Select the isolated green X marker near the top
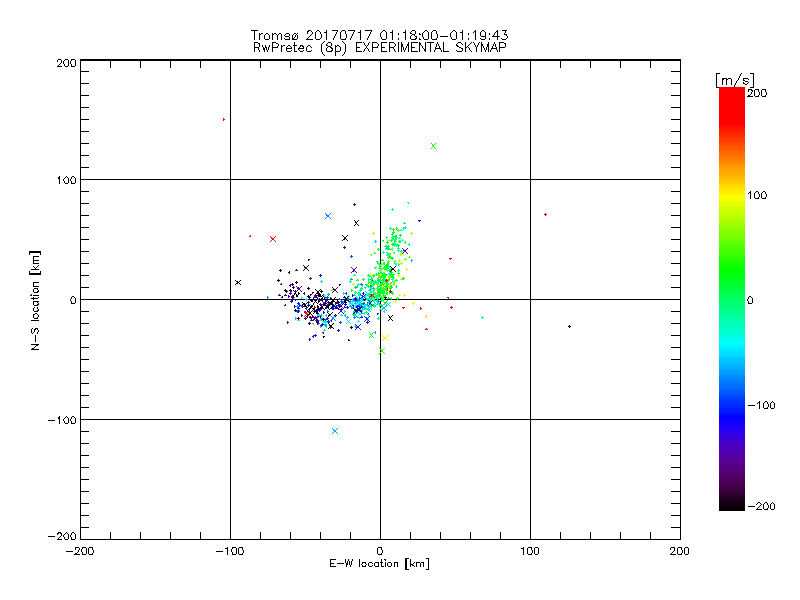This screenshot has height=600, width=800. point(433,146)
